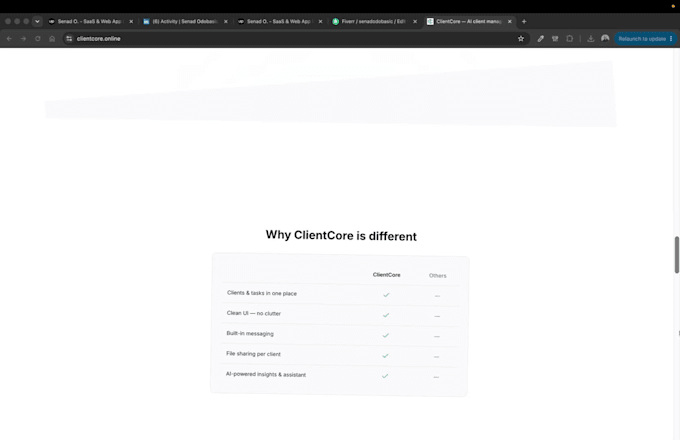
Task: Open Chrome's three-dot menu
Action: [671, 39]
